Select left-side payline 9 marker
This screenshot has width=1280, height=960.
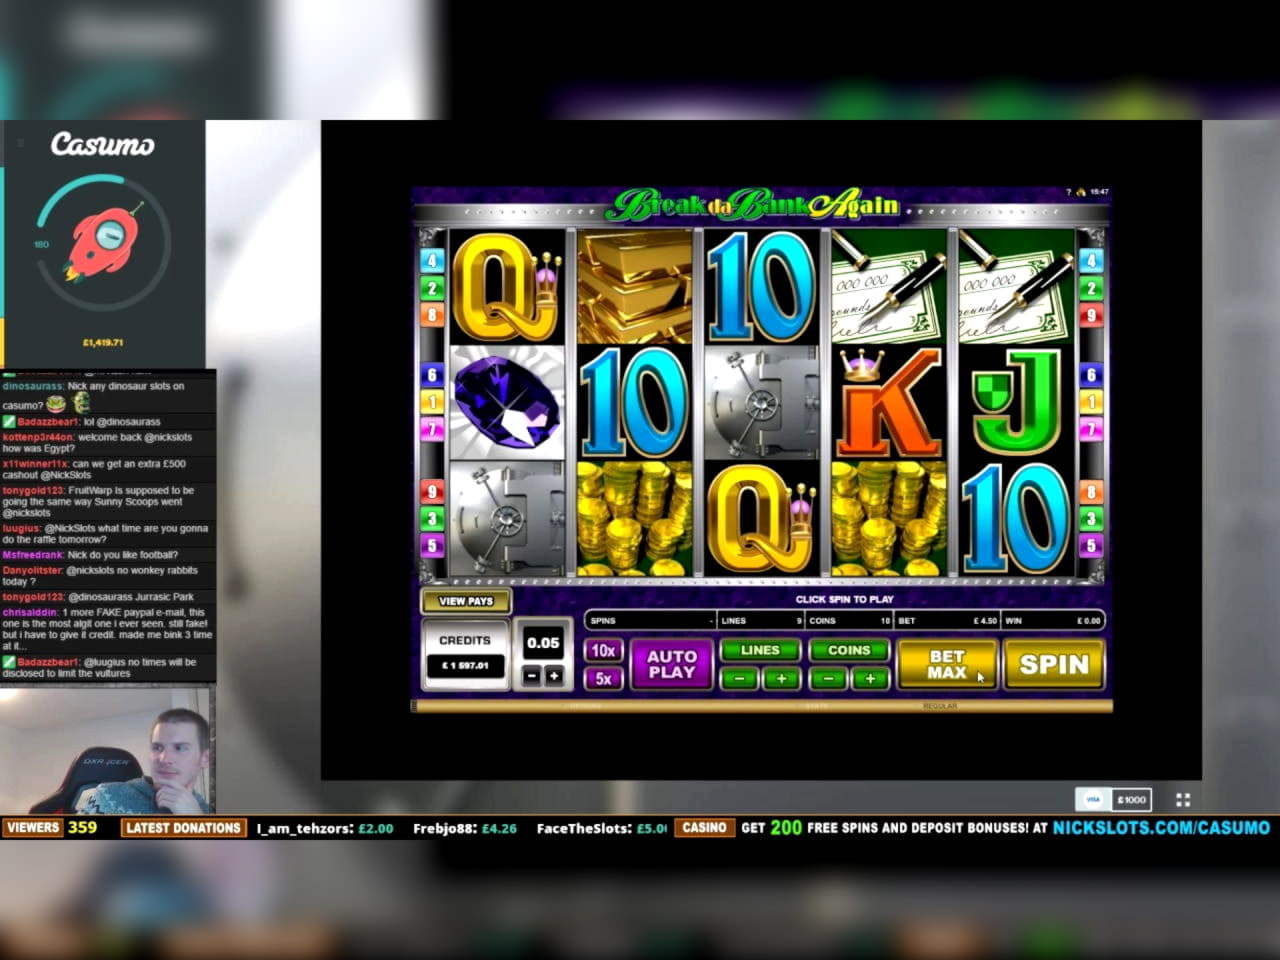coord(432,491)
